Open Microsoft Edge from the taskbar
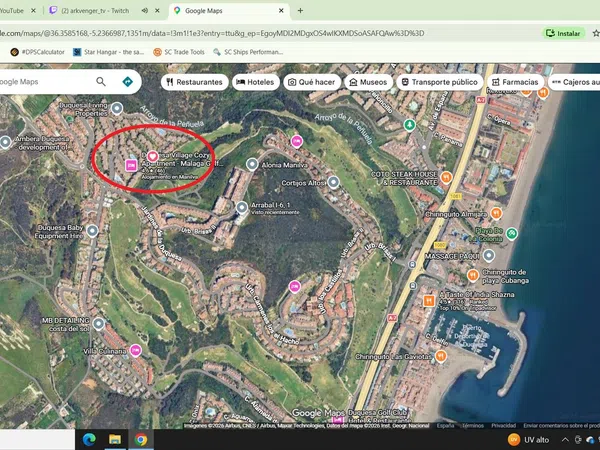The image size is (600, 450). (89, 439)
